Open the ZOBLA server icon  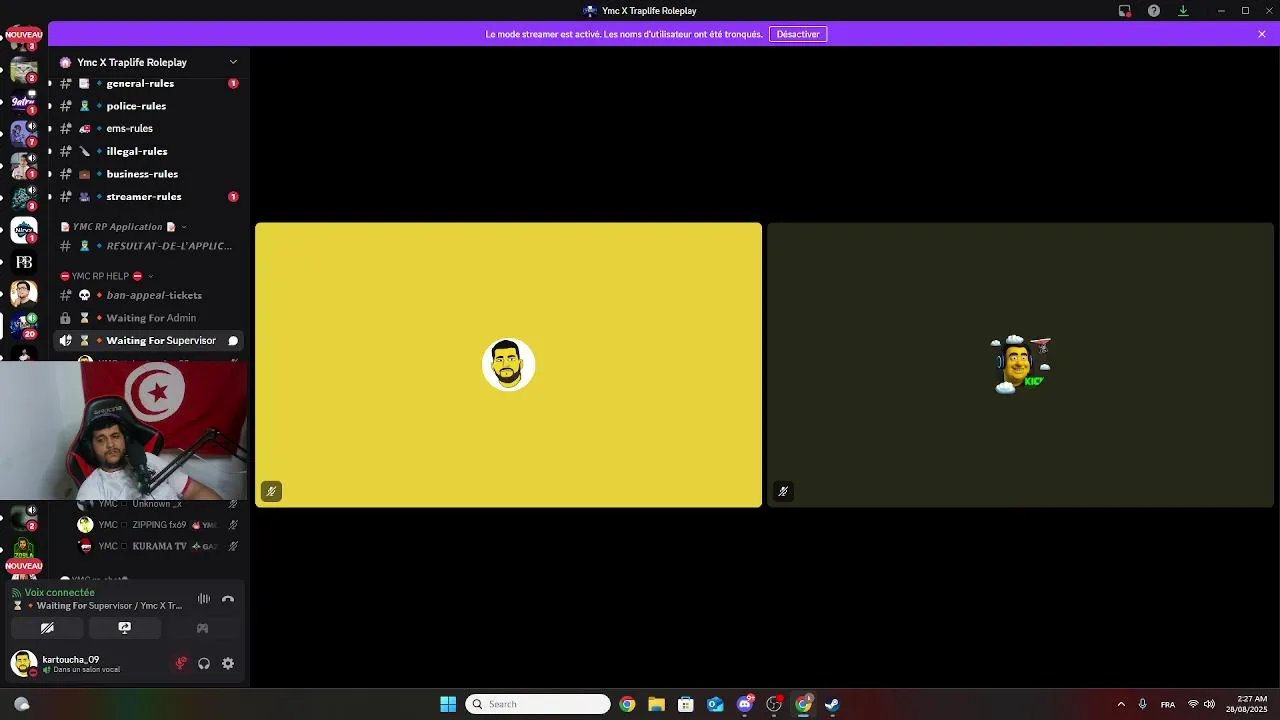click(x=24, y=549)
